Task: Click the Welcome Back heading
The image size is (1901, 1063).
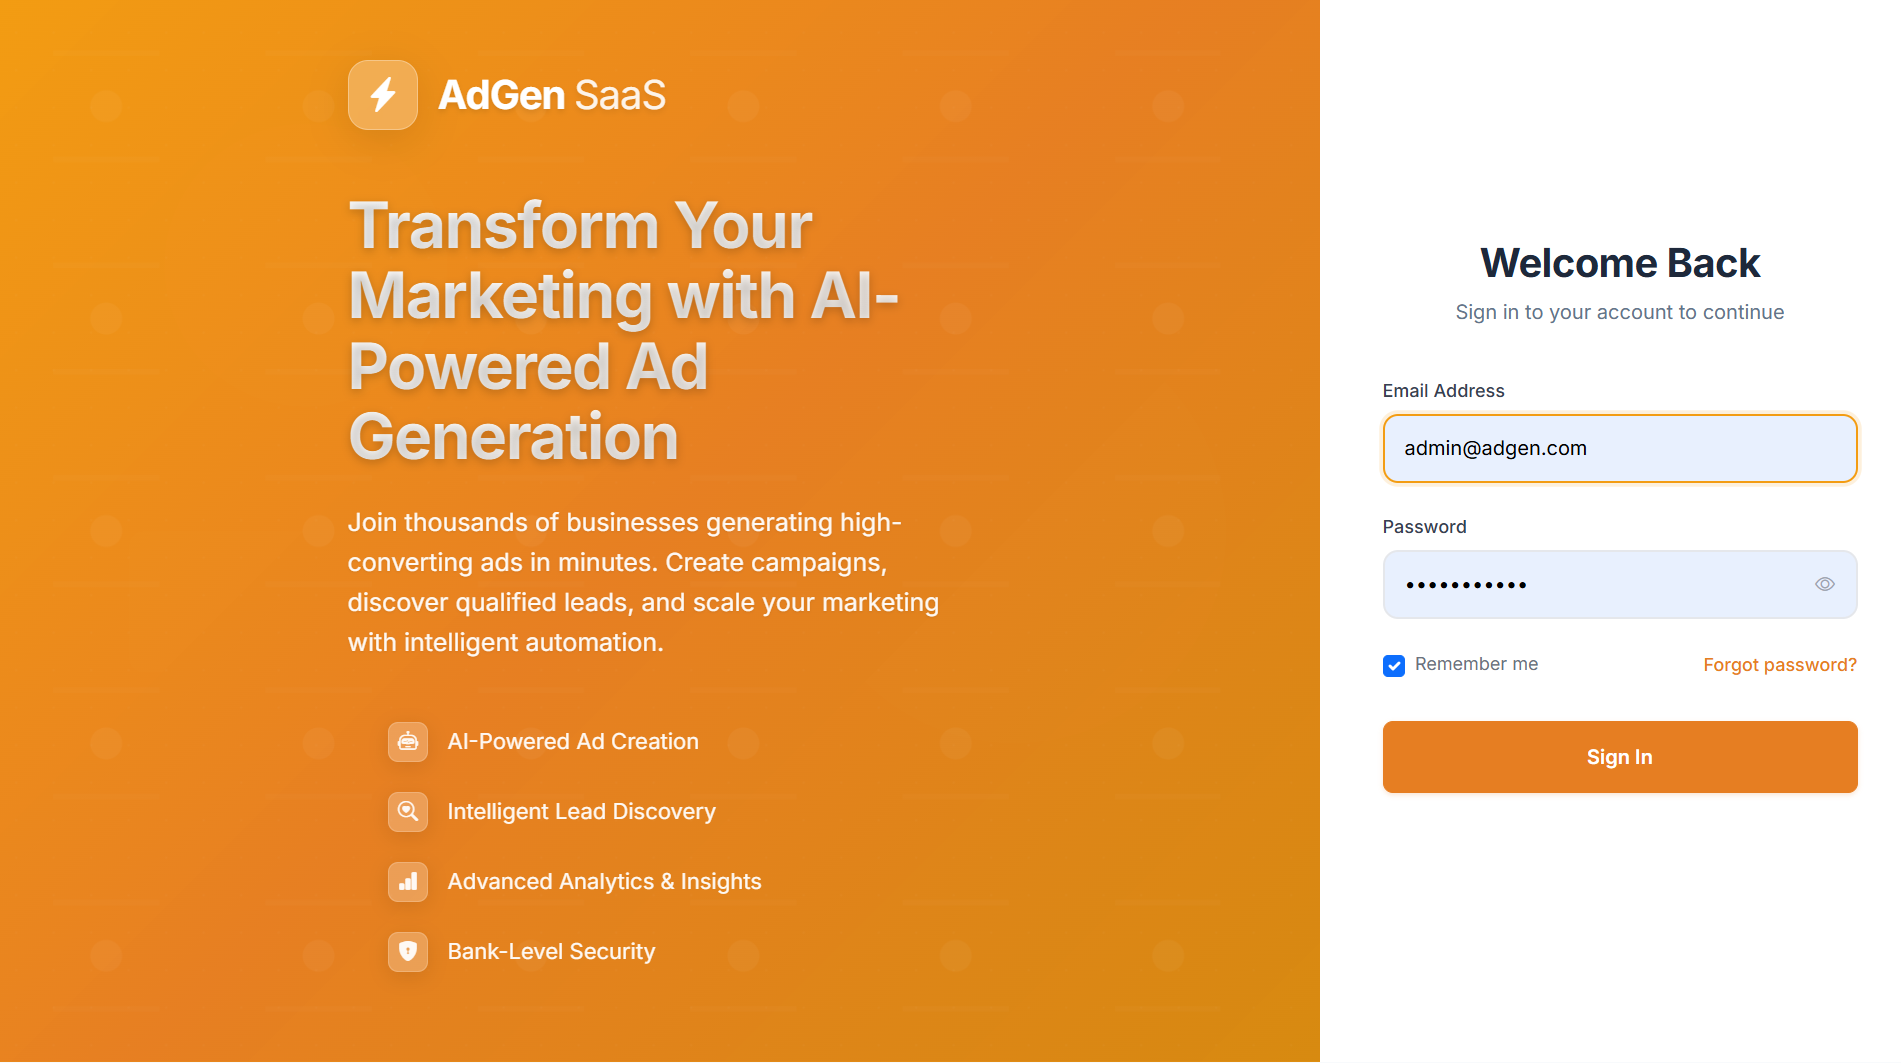Action: tap(1620, 263)
